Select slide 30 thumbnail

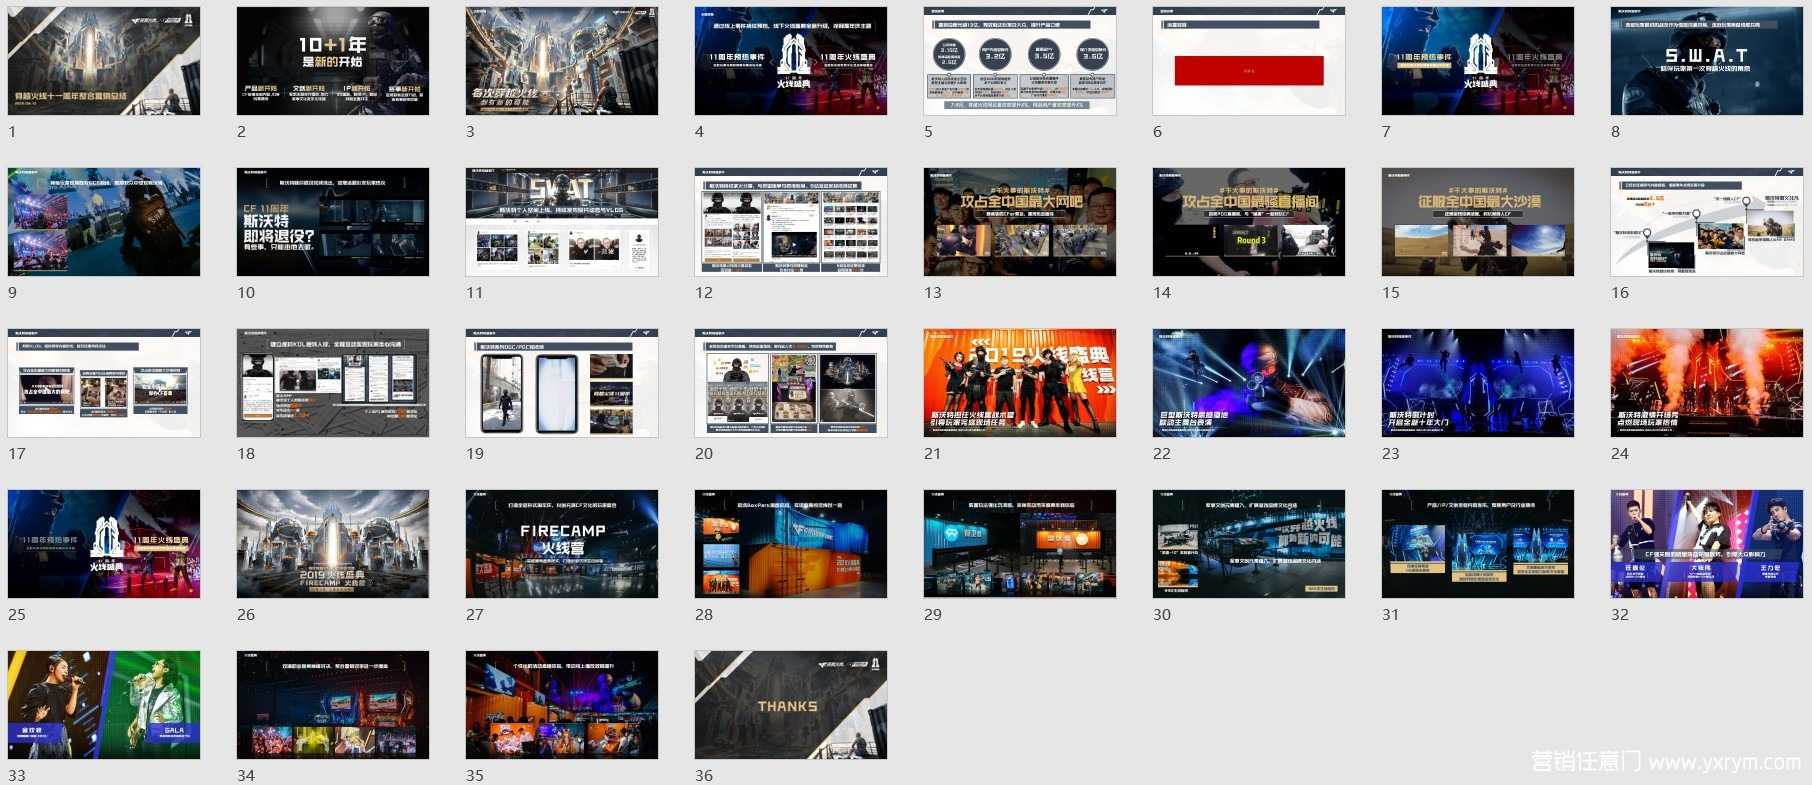1249,544
